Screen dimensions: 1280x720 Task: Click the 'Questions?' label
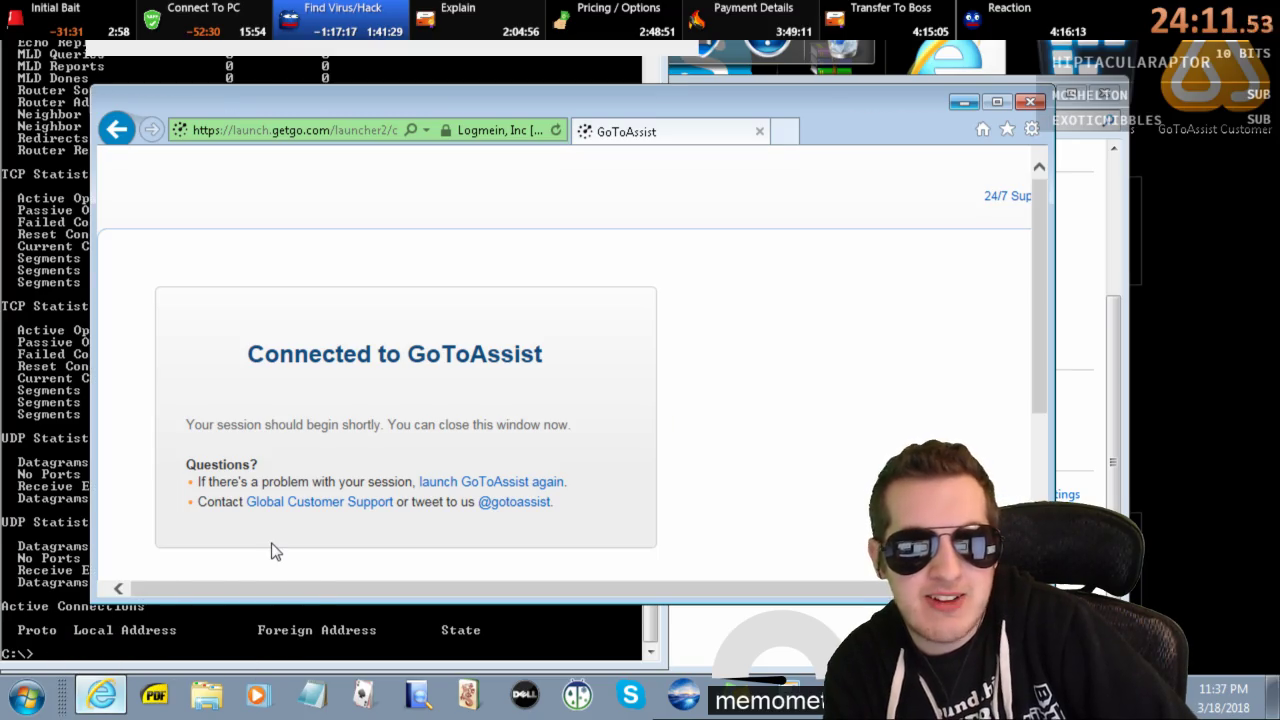(221, 465)
